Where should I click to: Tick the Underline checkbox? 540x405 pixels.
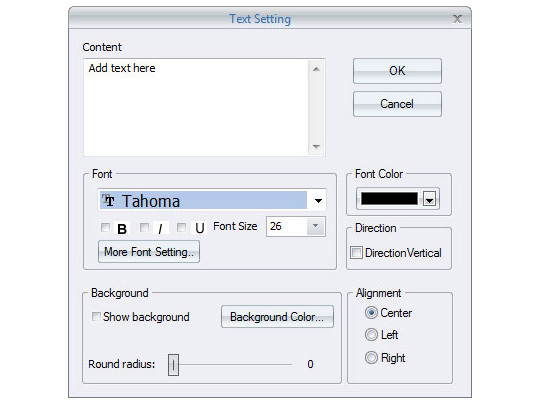(181, 227)
